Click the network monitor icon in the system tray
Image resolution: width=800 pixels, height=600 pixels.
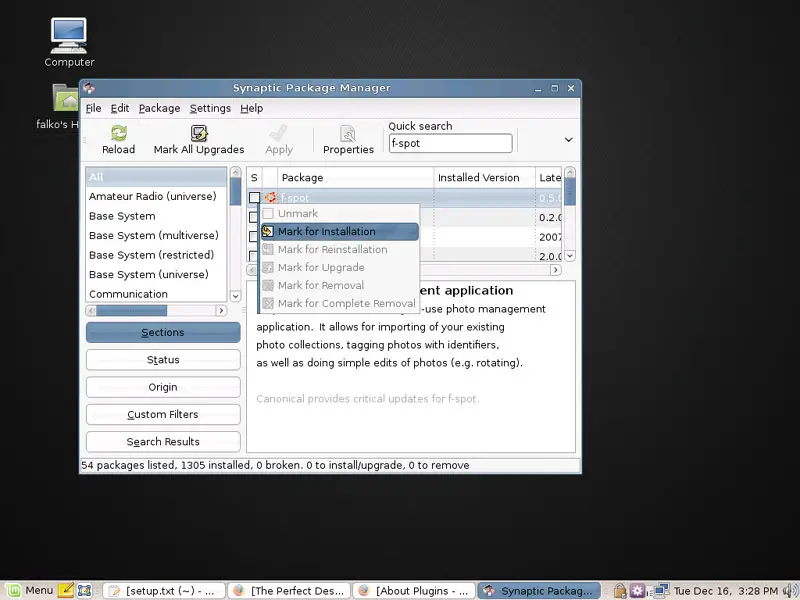662,590
